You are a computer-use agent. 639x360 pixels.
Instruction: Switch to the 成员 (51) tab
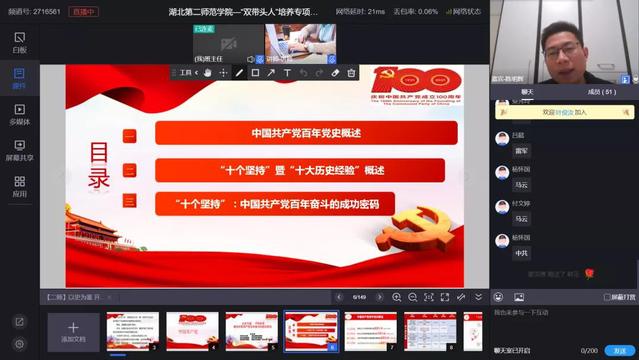click(602, 92)
